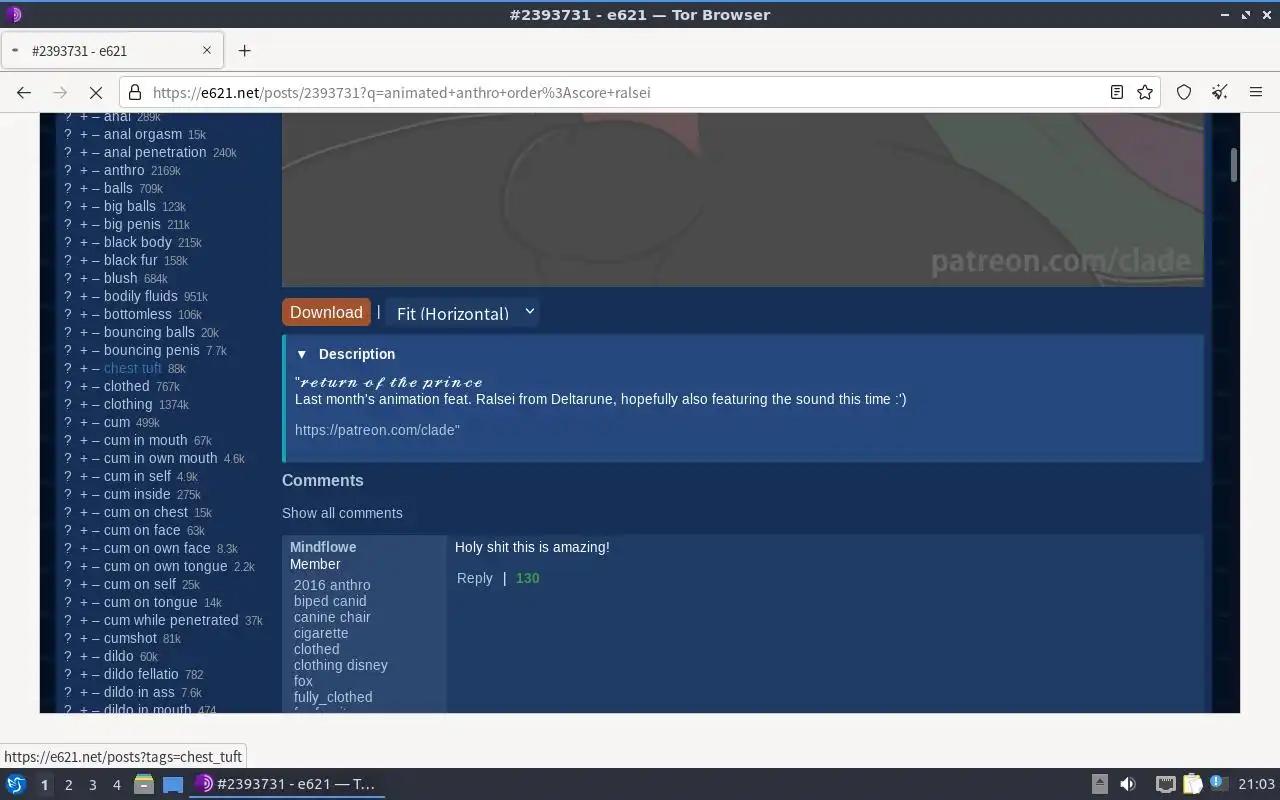Click the ? wiki link beside chest tuft
Viewport: 1280px width, 800px height.
click(x=68, y=368)
